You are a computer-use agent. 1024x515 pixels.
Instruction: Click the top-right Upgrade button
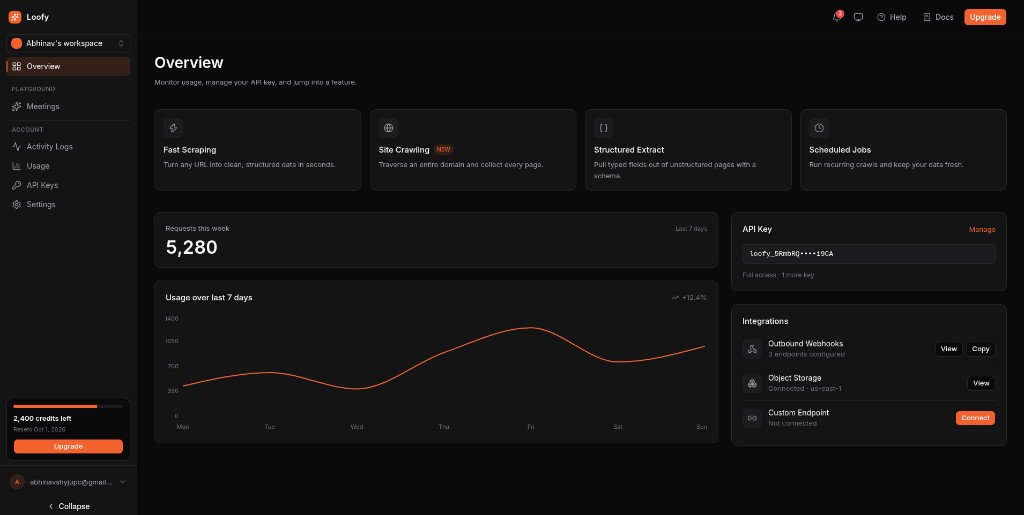tap(985, 18)
